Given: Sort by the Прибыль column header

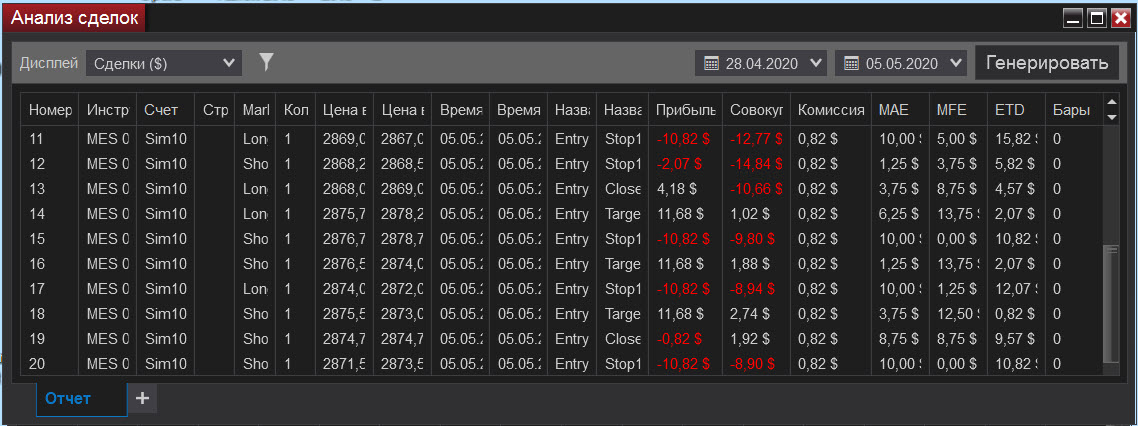Looking at the screenshot, I should (x=686, y=110).
